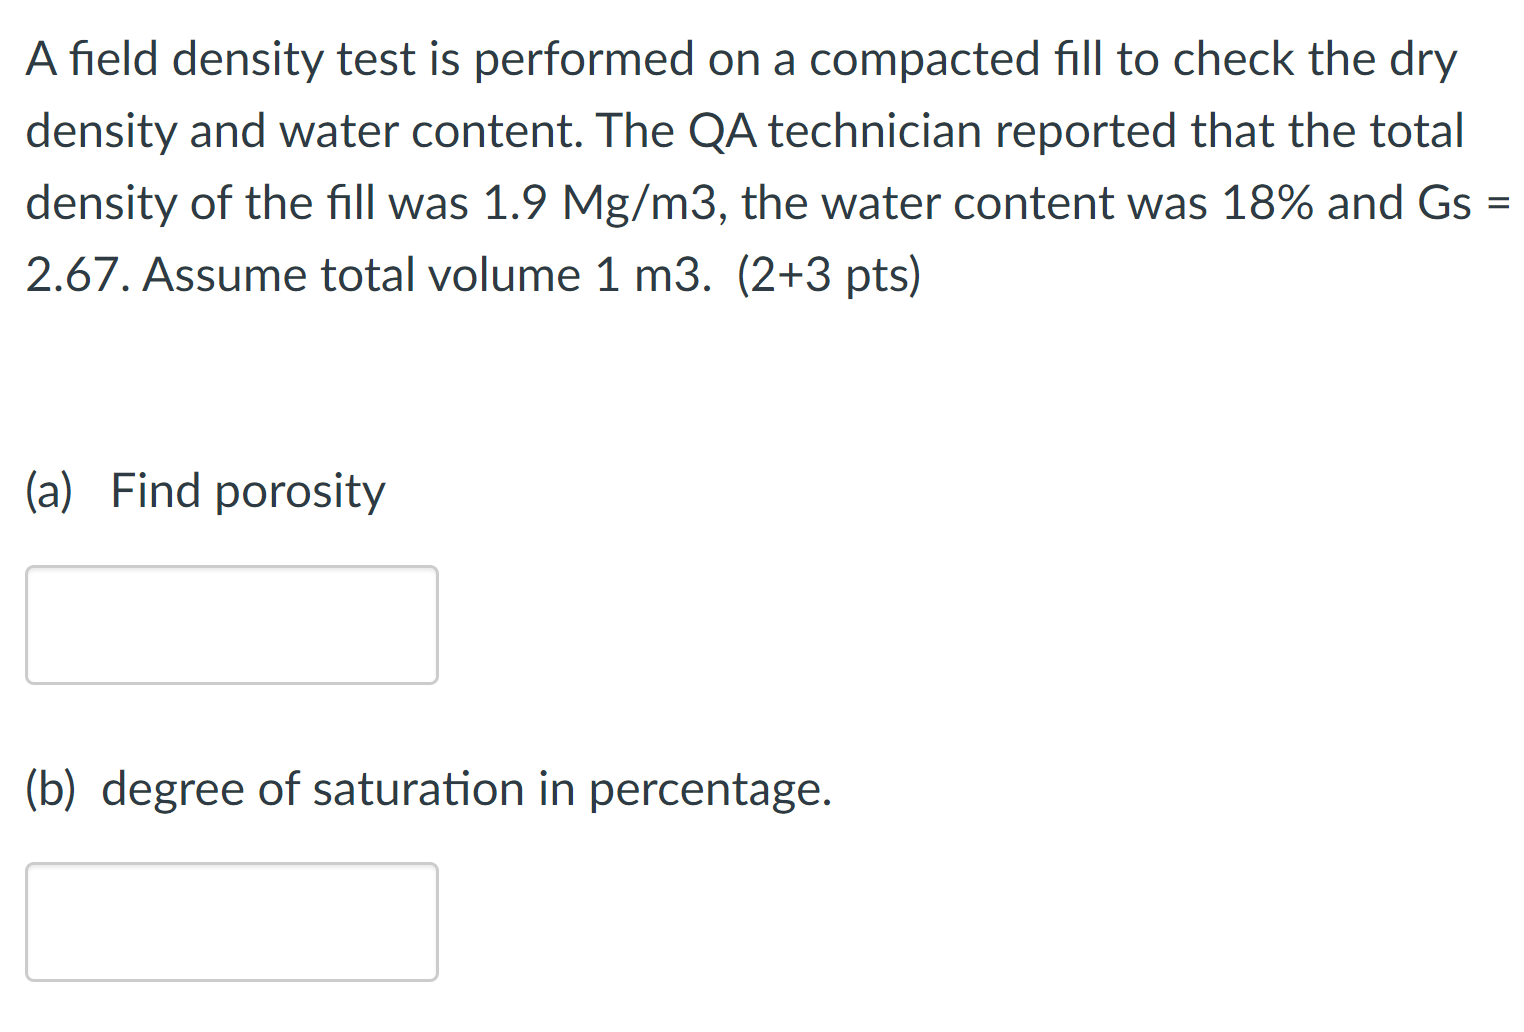The width and height of the screenshot is (1524, 1032).
Task: Click the word "technician" in the question
Action: [x=874, y=132]
